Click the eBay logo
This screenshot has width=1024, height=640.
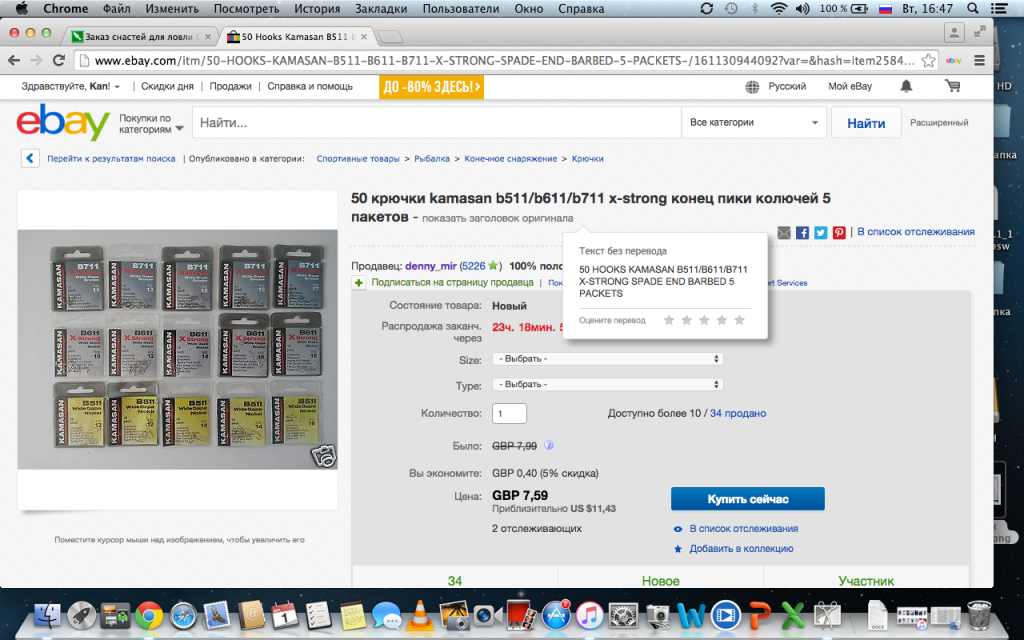[63, 122]
